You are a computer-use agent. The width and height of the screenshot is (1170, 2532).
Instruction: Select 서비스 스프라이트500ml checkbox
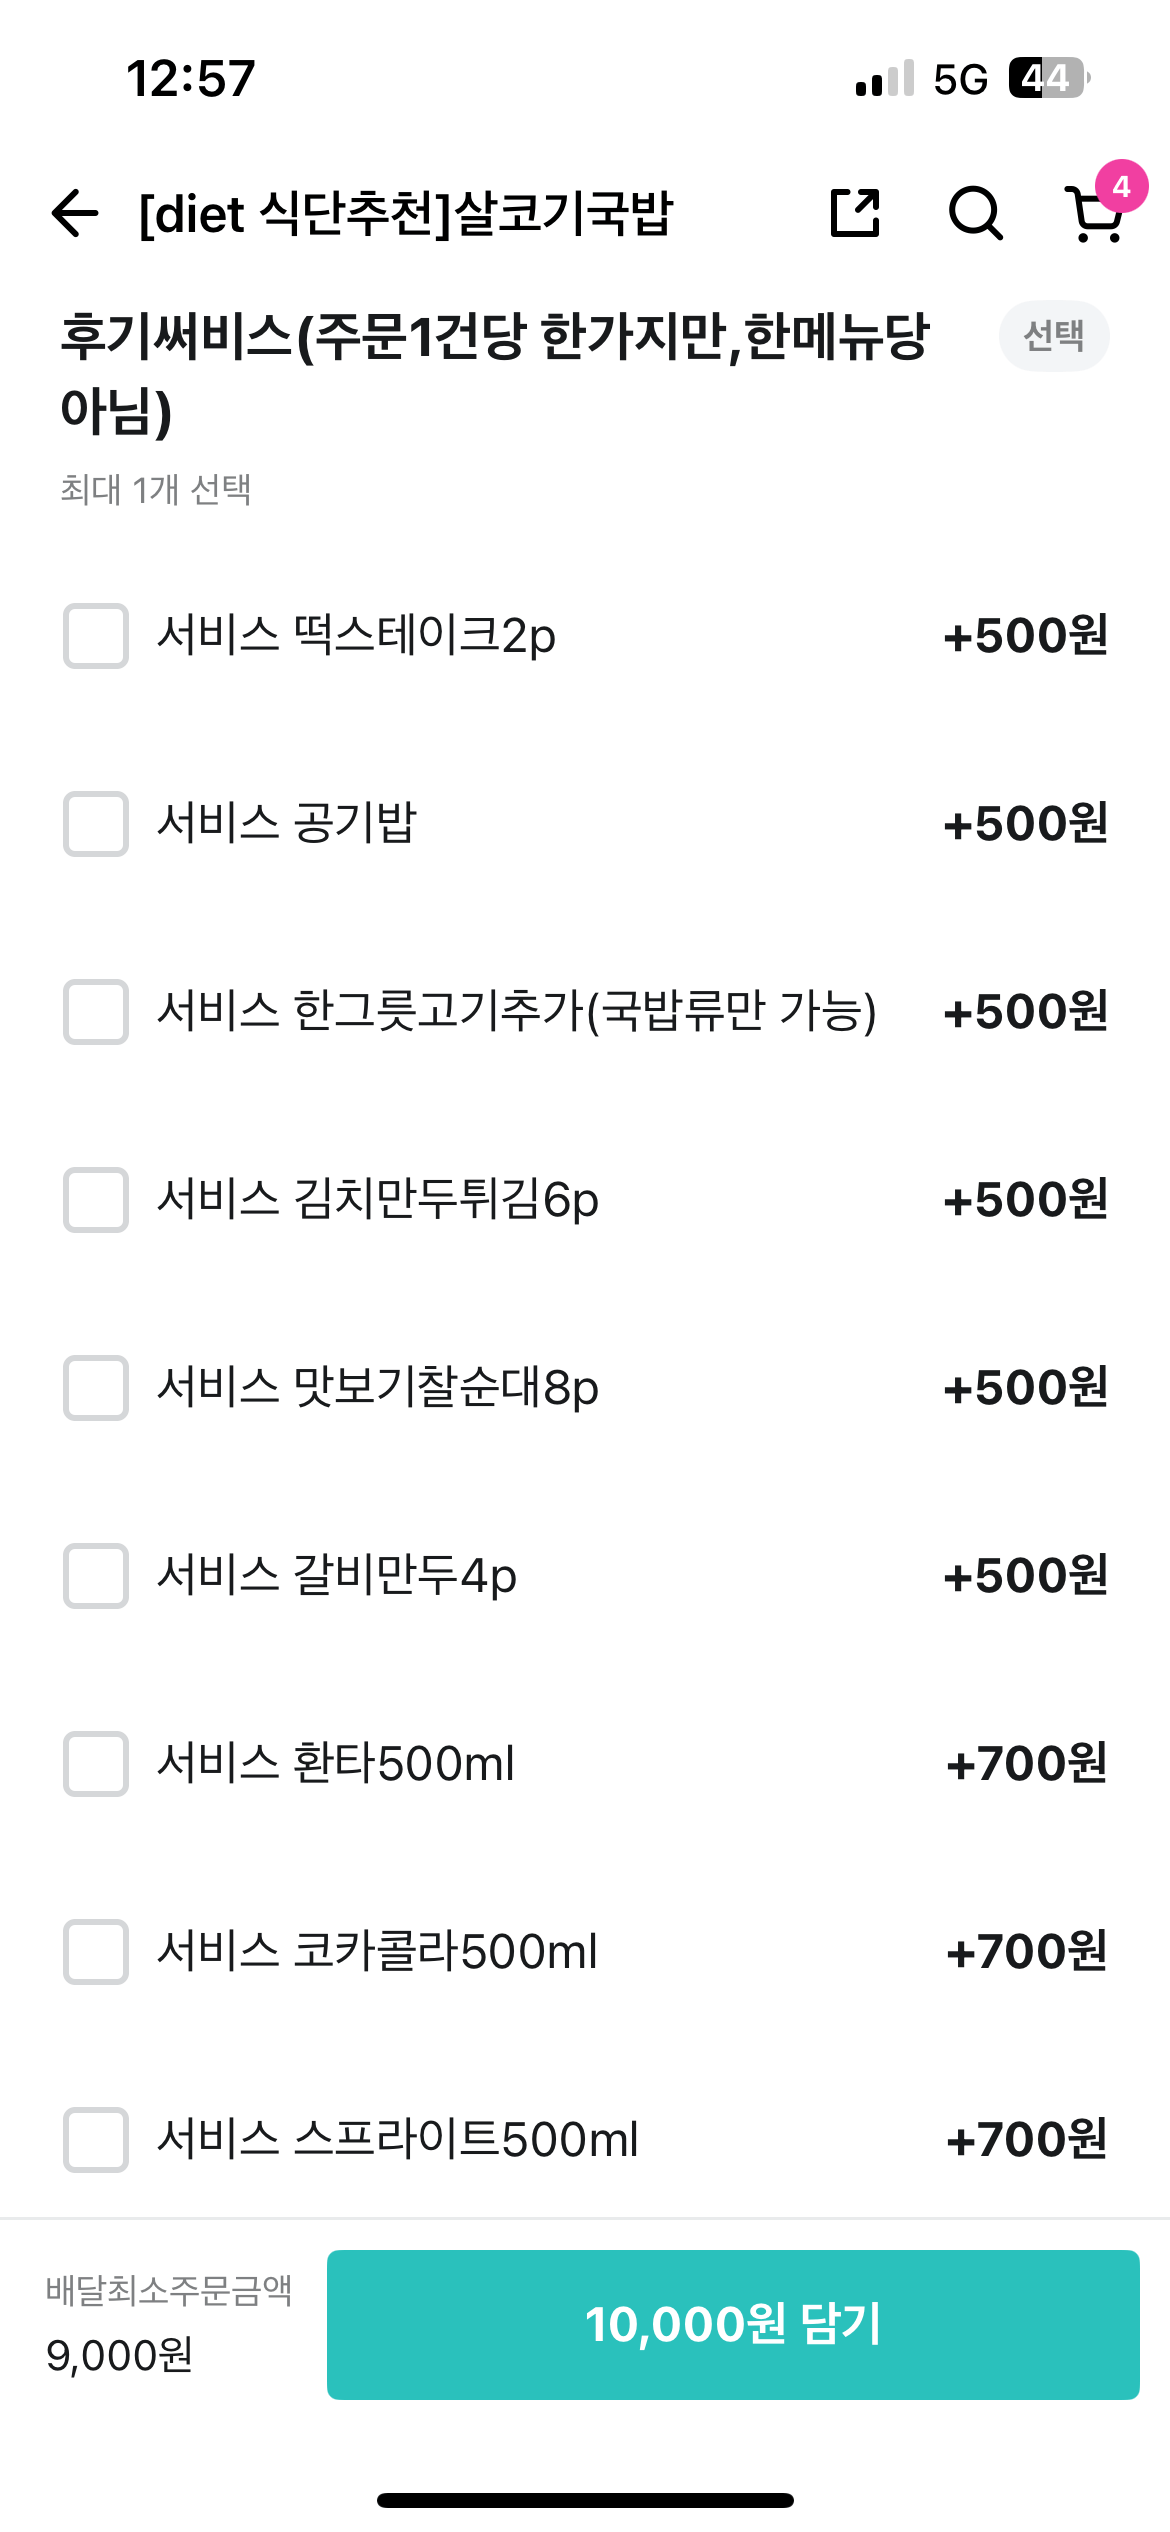click(x=96, y=2140)
